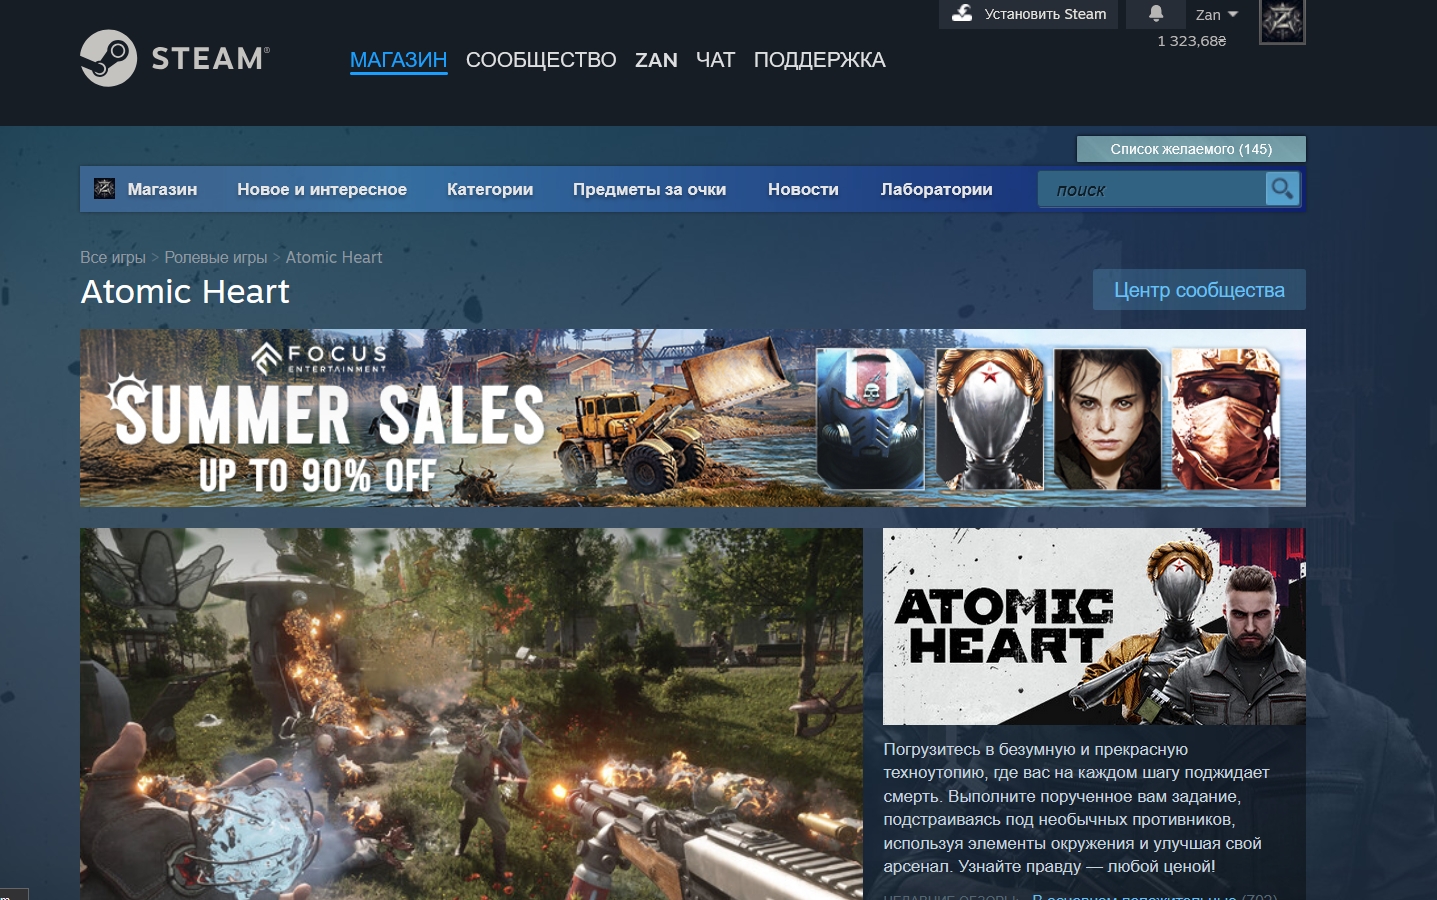
Task: Click the gameplay screenshot preview
Action: [471, 714]
